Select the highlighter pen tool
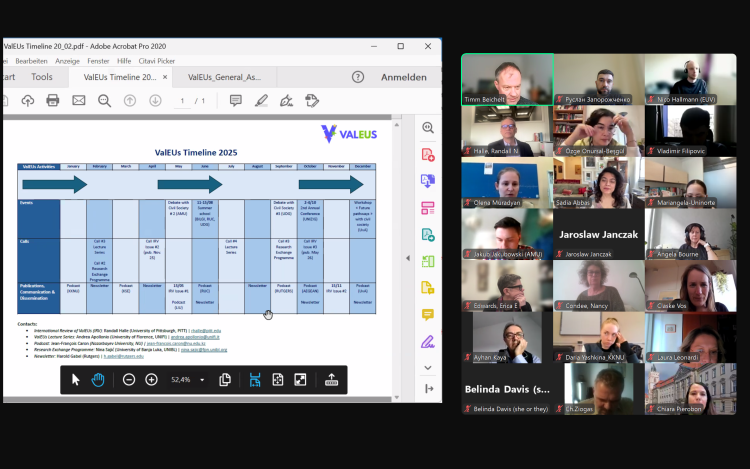This screenshot has width=750, height=469. coord(261,101)
